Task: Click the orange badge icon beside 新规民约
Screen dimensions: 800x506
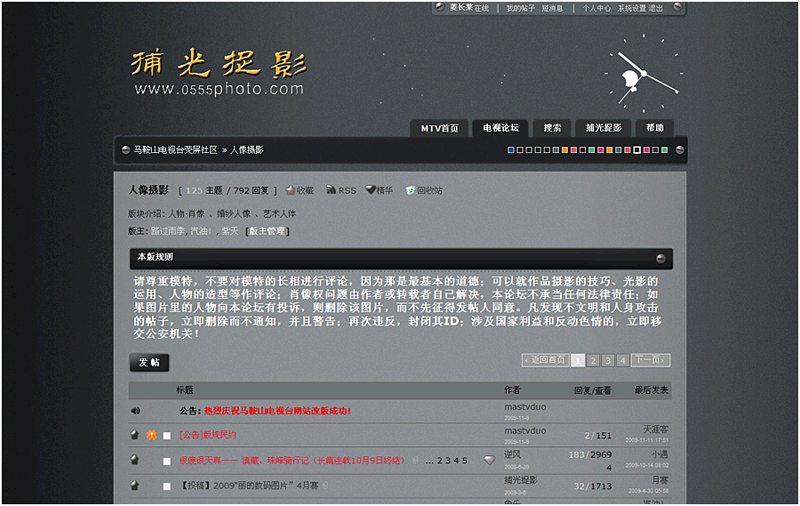Action: pyautogui.click(x=151, y=435)
